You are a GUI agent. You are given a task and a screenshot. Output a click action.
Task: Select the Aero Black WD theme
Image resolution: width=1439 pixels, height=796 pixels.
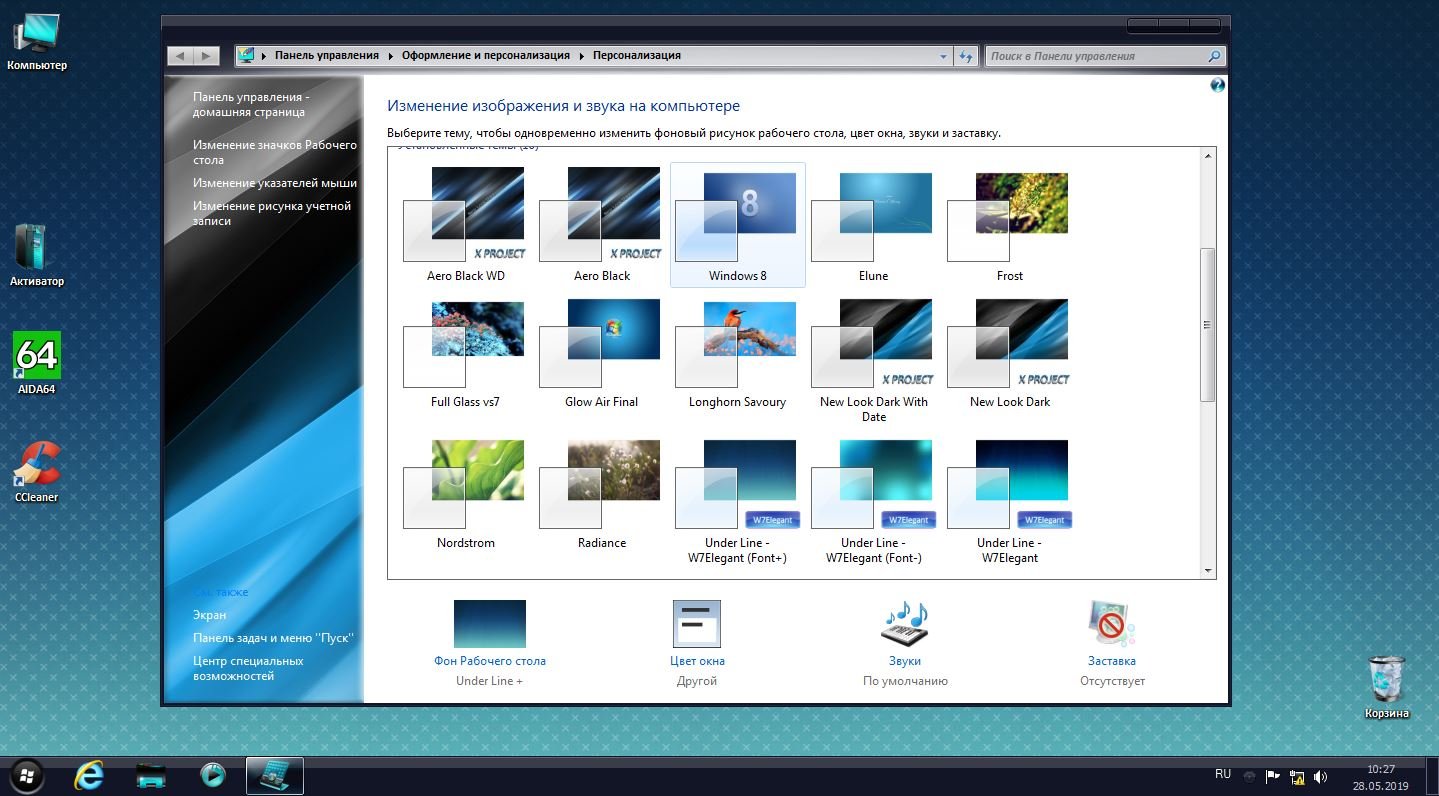[x=465, y=225]
